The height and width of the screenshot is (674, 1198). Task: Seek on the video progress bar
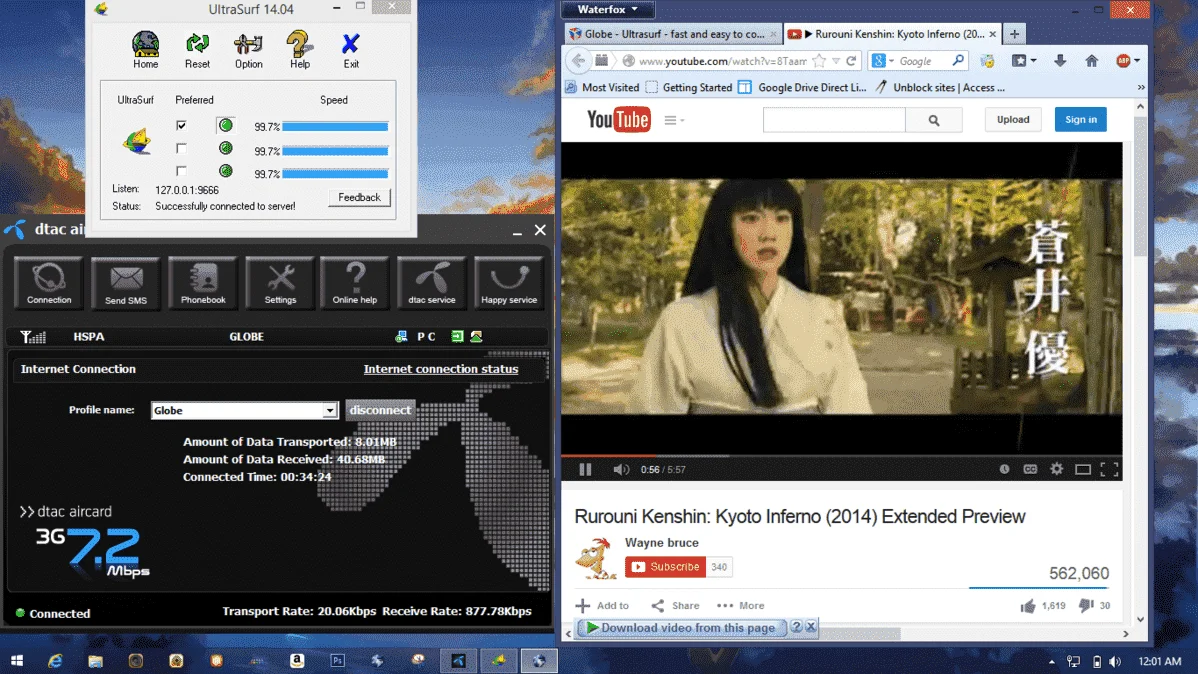pos(841,455)
